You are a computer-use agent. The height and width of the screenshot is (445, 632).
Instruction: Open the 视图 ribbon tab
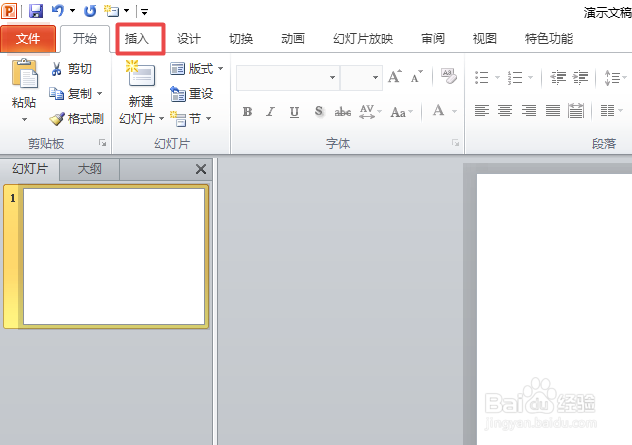coord(484,39)
